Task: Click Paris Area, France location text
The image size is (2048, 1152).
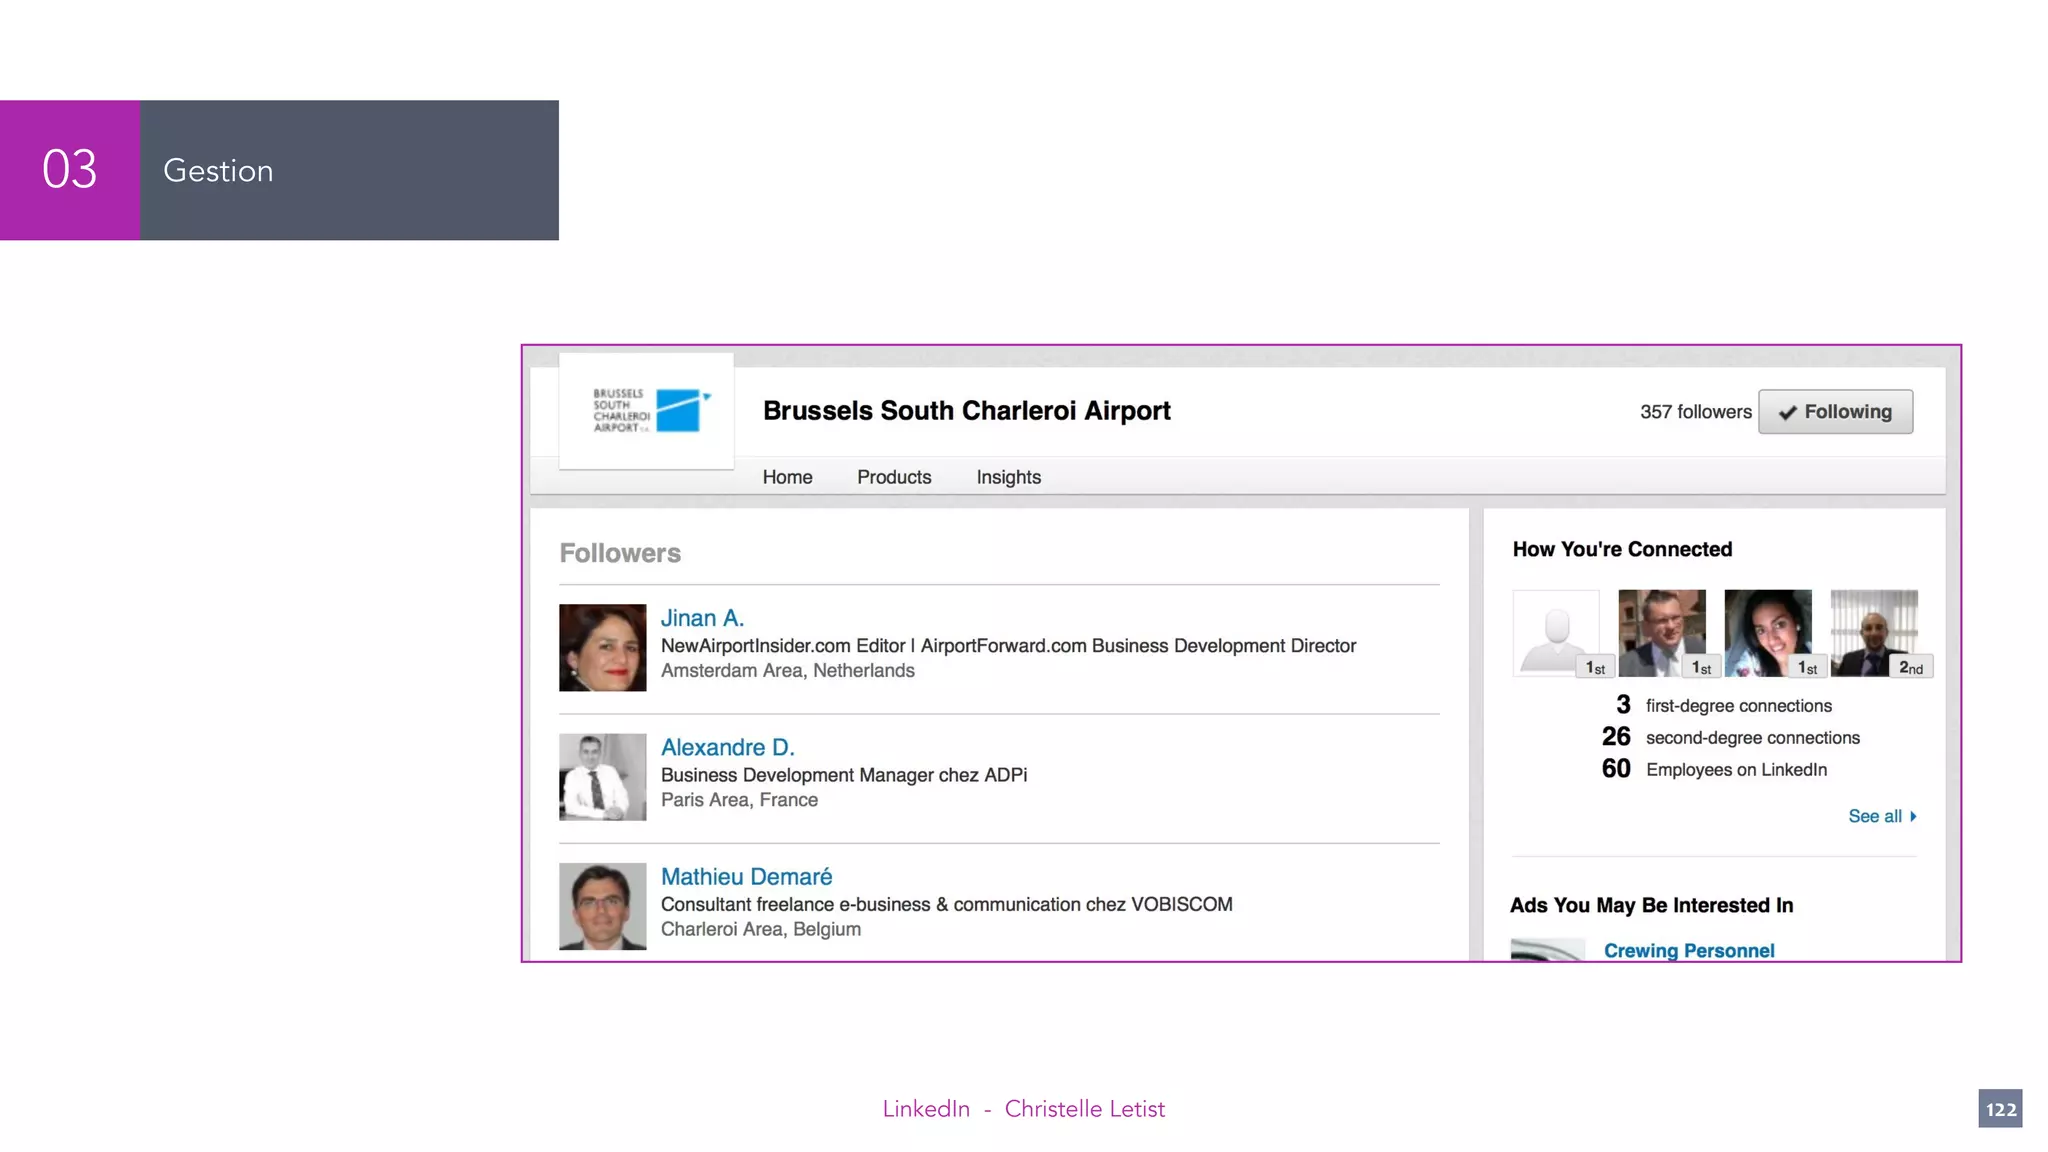Action: pos(739,800)
